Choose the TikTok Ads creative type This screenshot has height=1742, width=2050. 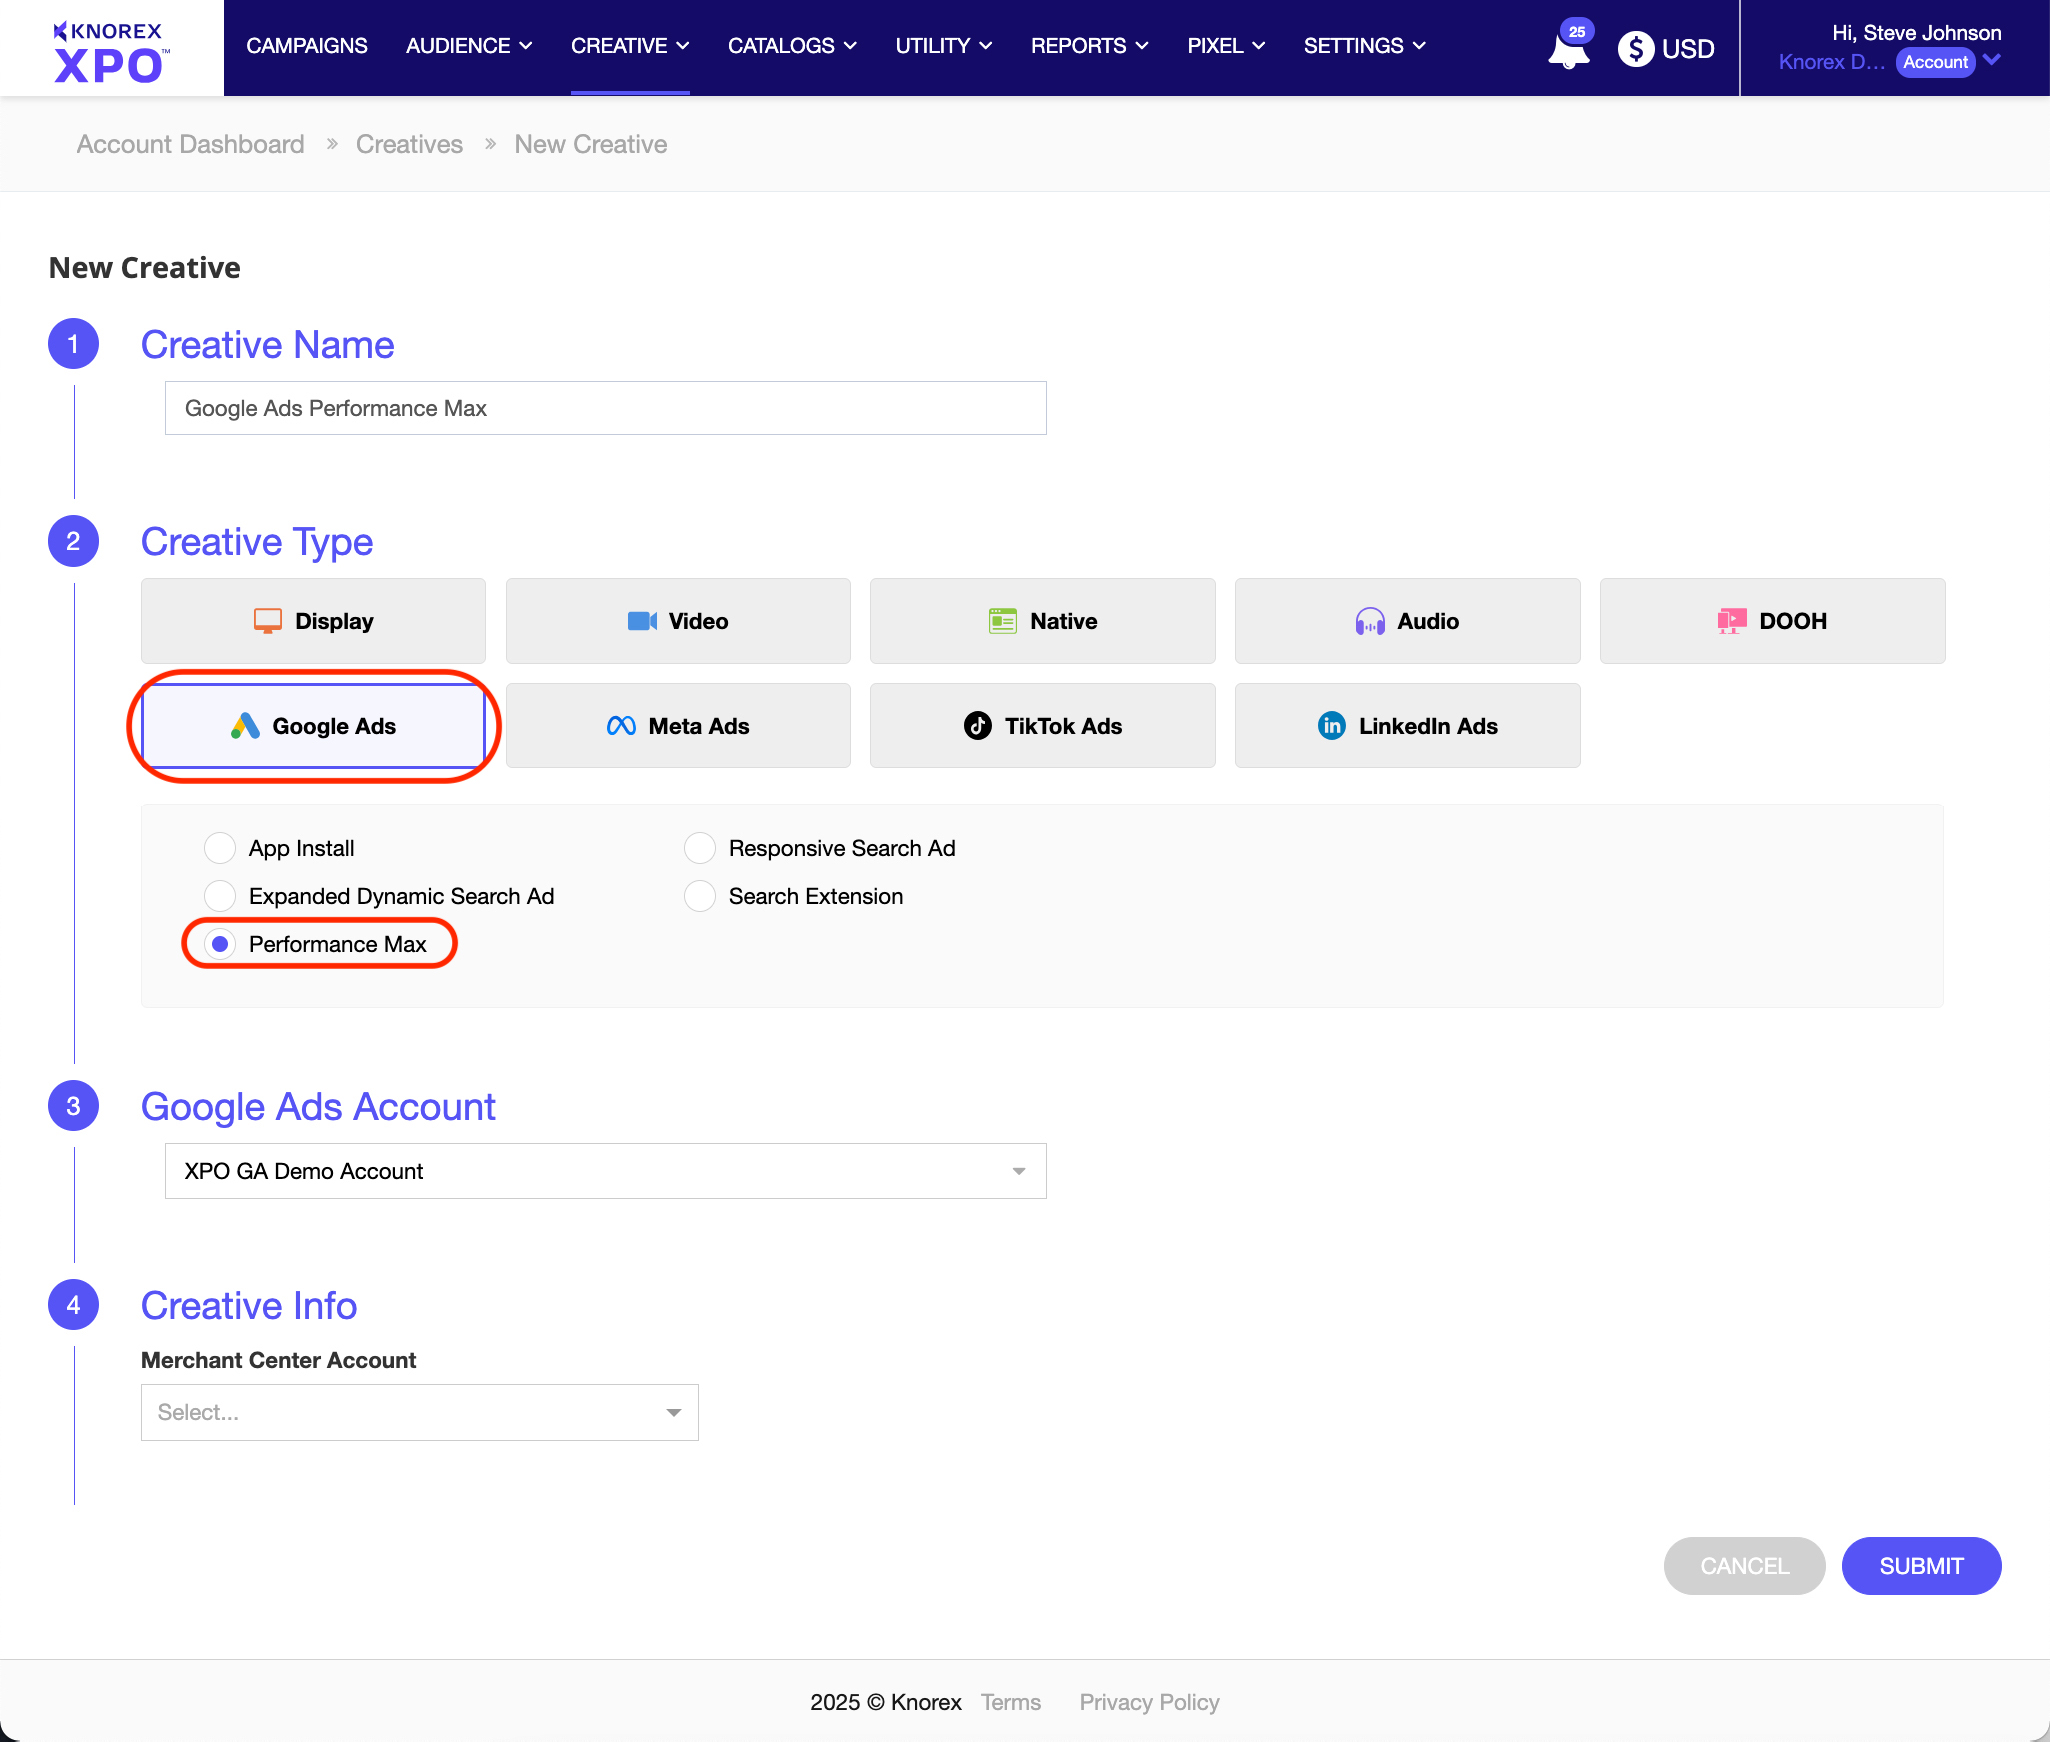click(x=1042, y=726)
